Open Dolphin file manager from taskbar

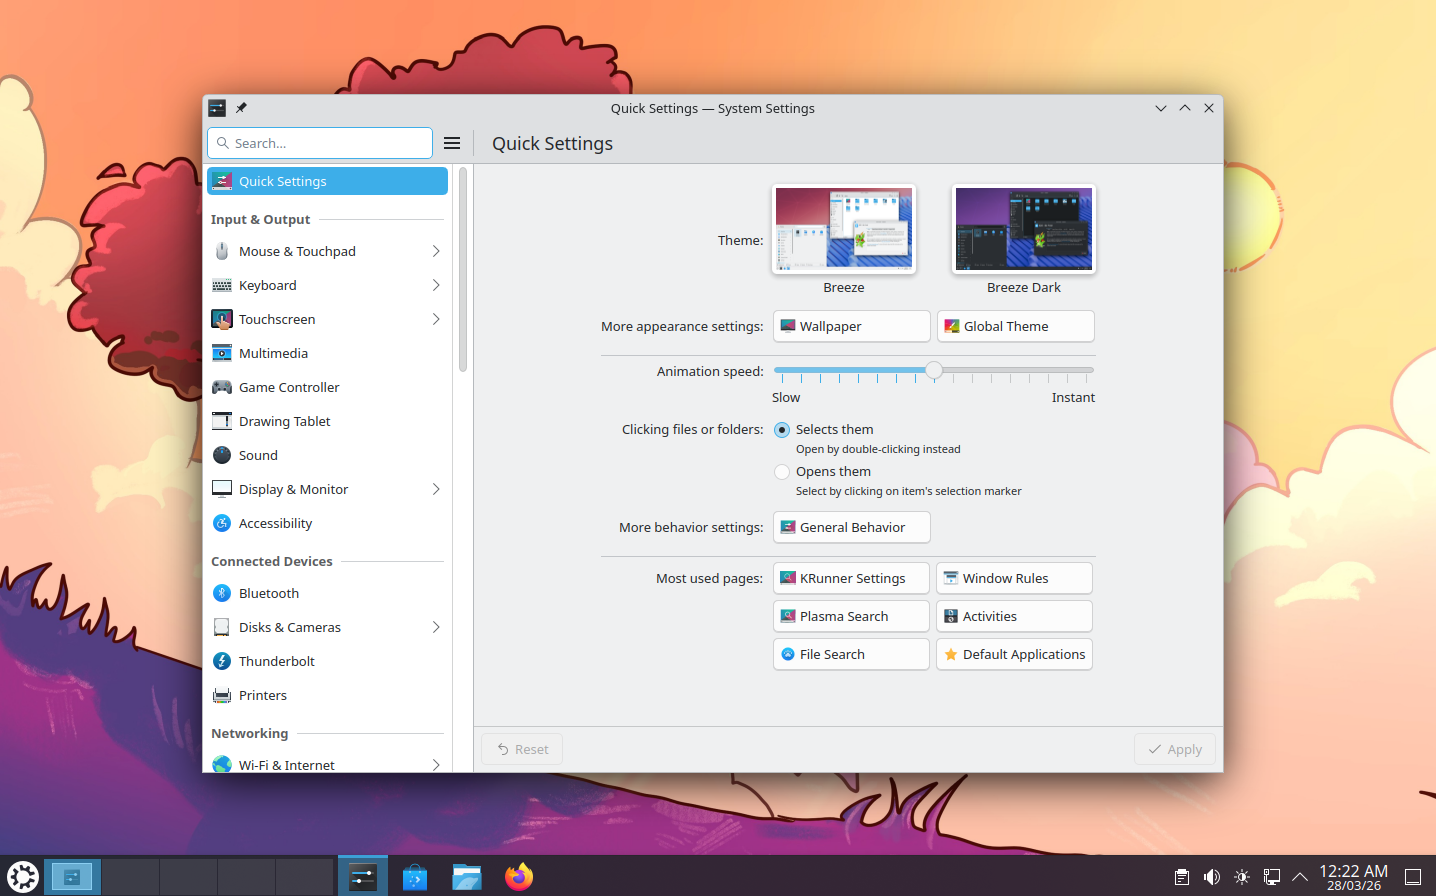467,877
